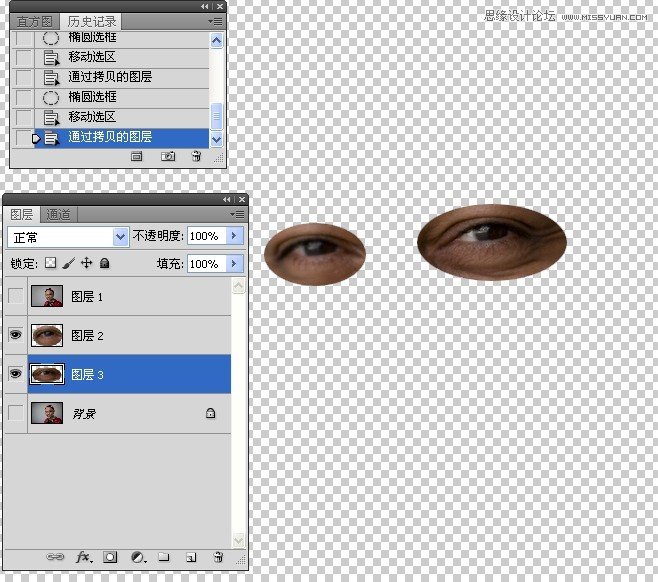Create a new layer
The height and width of the screenshot is (582, 658).
click(x=191, y=557)
